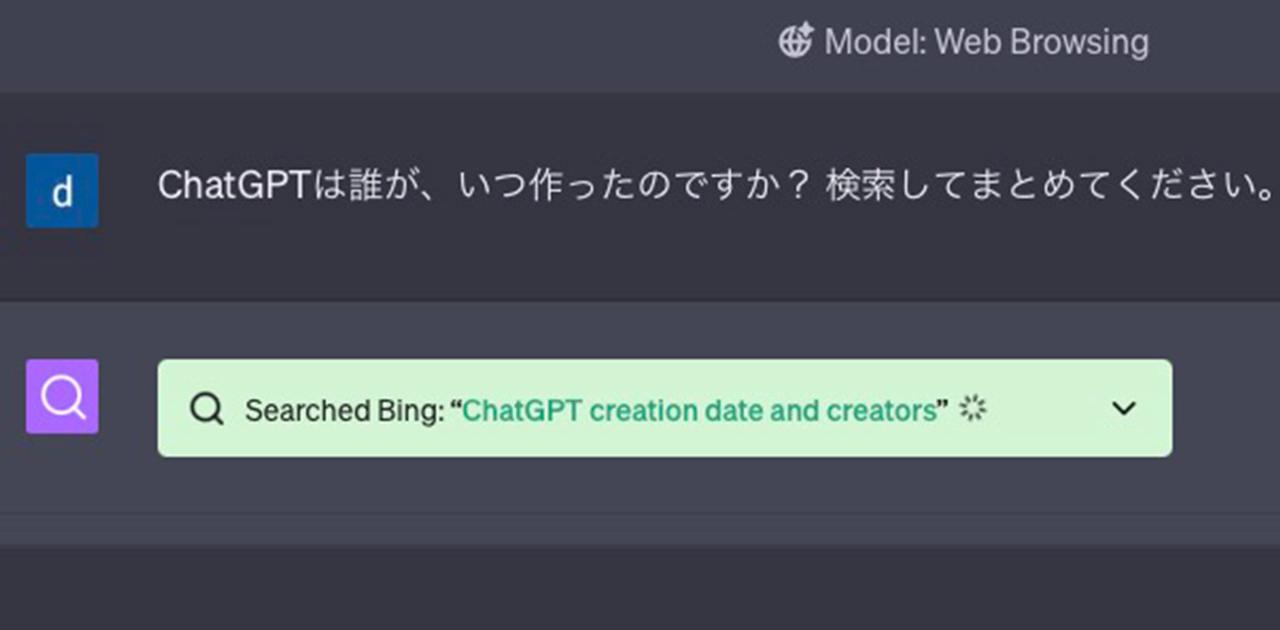Click the loading spinner after search query
The width and height of the screenshot is (1280, 630).
[972, 408]
